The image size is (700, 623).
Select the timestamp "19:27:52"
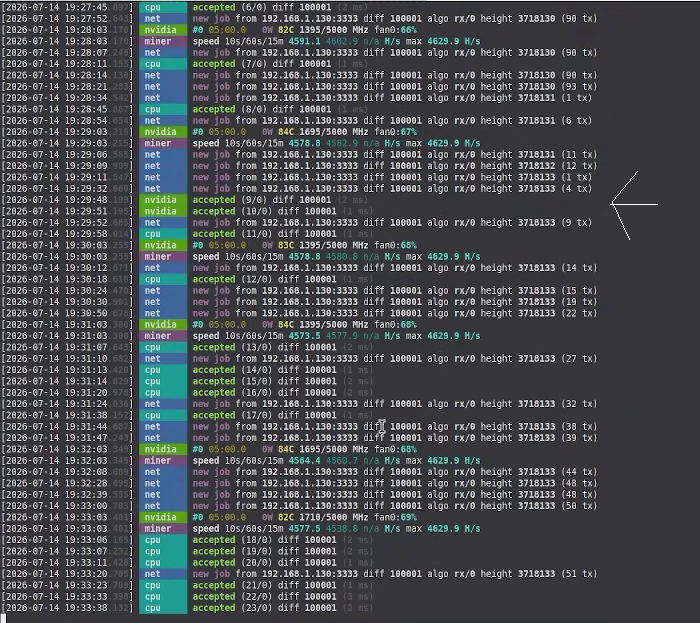click(86, 19)
